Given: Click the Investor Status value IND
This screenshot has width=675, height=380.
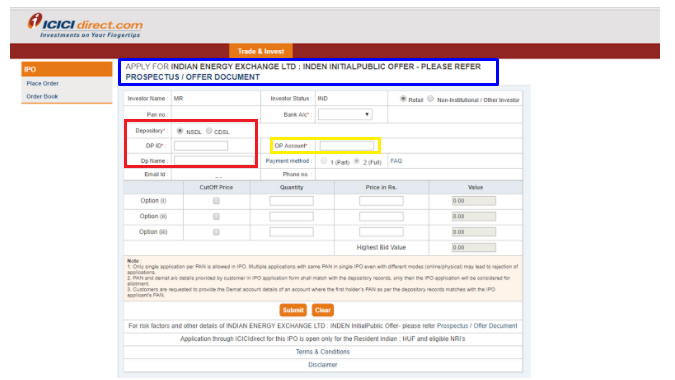Looking at the screenshot, I should [x=323, y=99].
